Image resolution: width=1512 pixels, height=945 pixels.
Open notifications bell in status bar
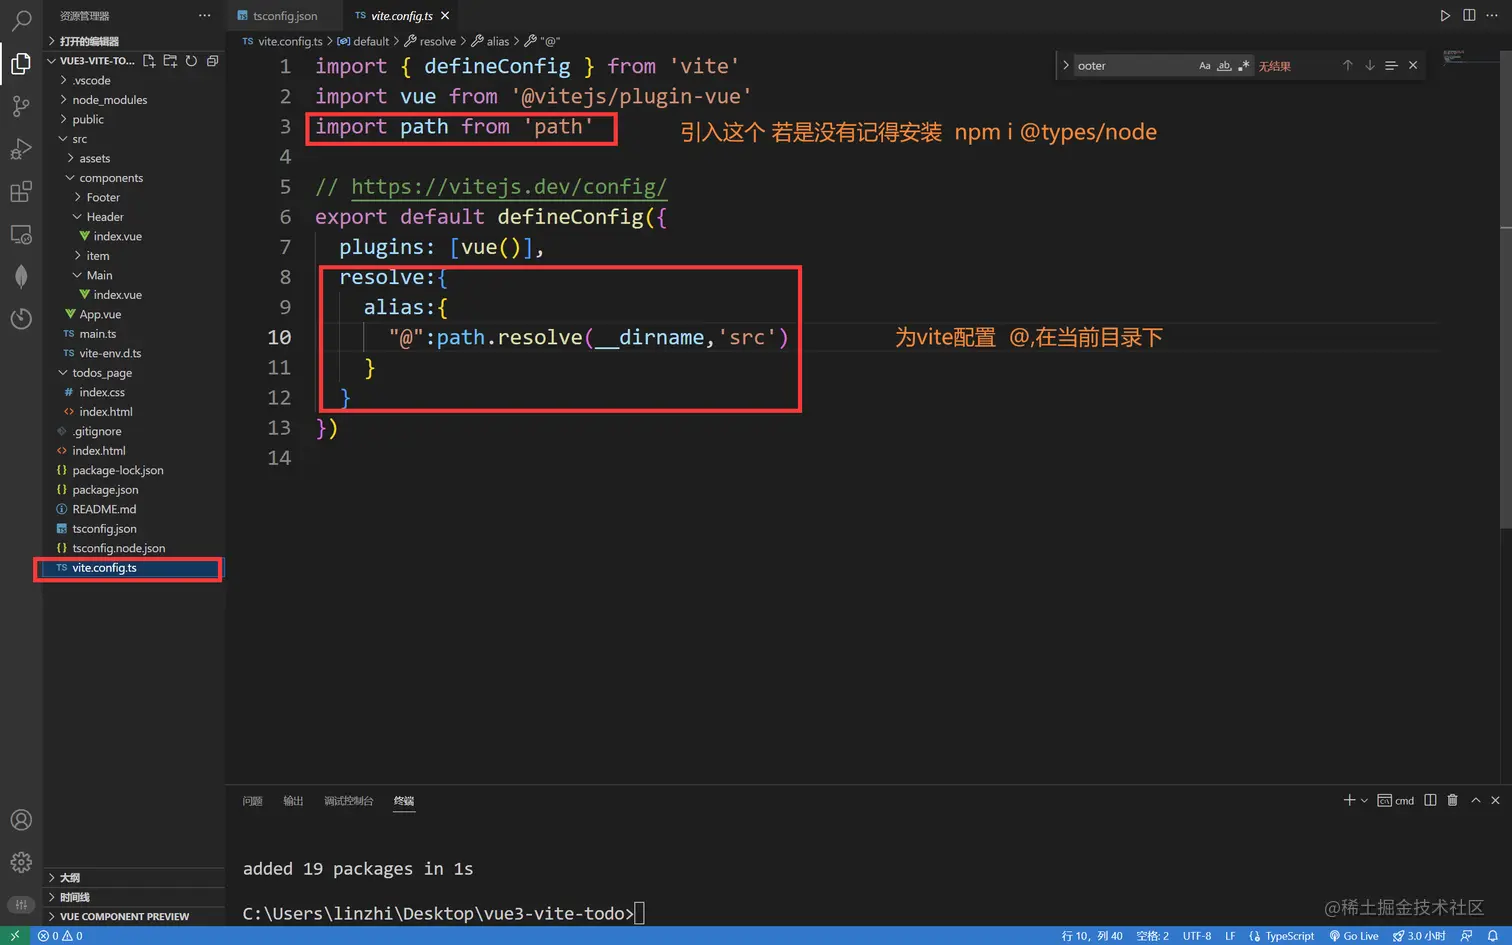1492,936
